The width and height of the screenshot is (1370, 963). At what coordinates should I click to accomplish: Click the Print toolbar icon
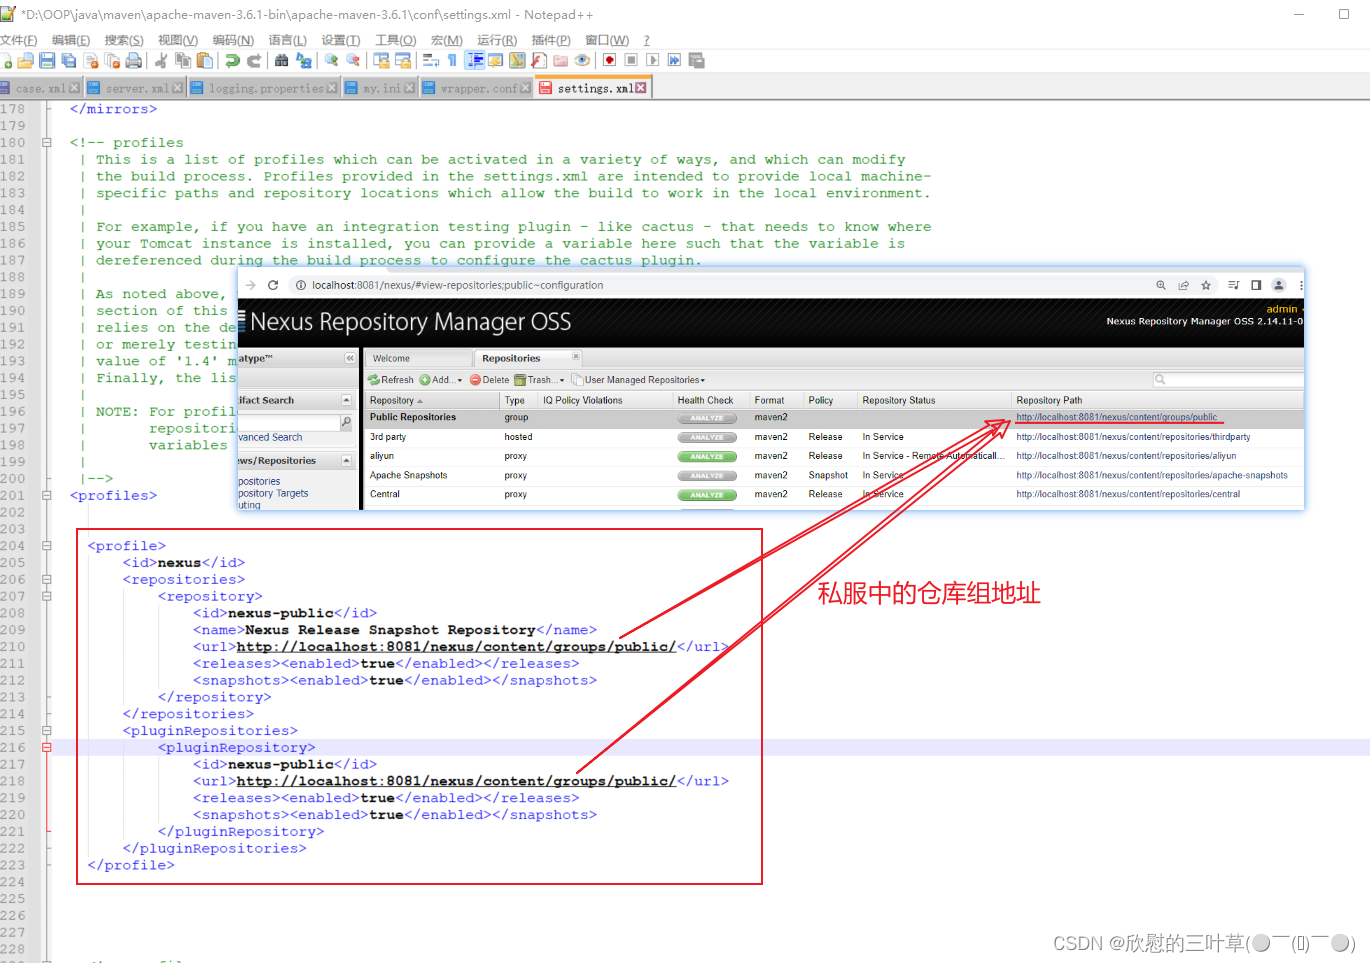(x=133, y=60)
